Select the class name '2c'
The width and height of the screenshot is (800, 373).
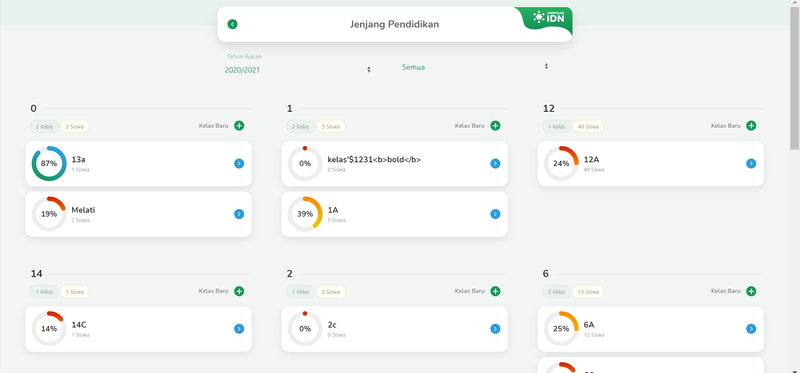pyautogui.click(x=332, y=325)
